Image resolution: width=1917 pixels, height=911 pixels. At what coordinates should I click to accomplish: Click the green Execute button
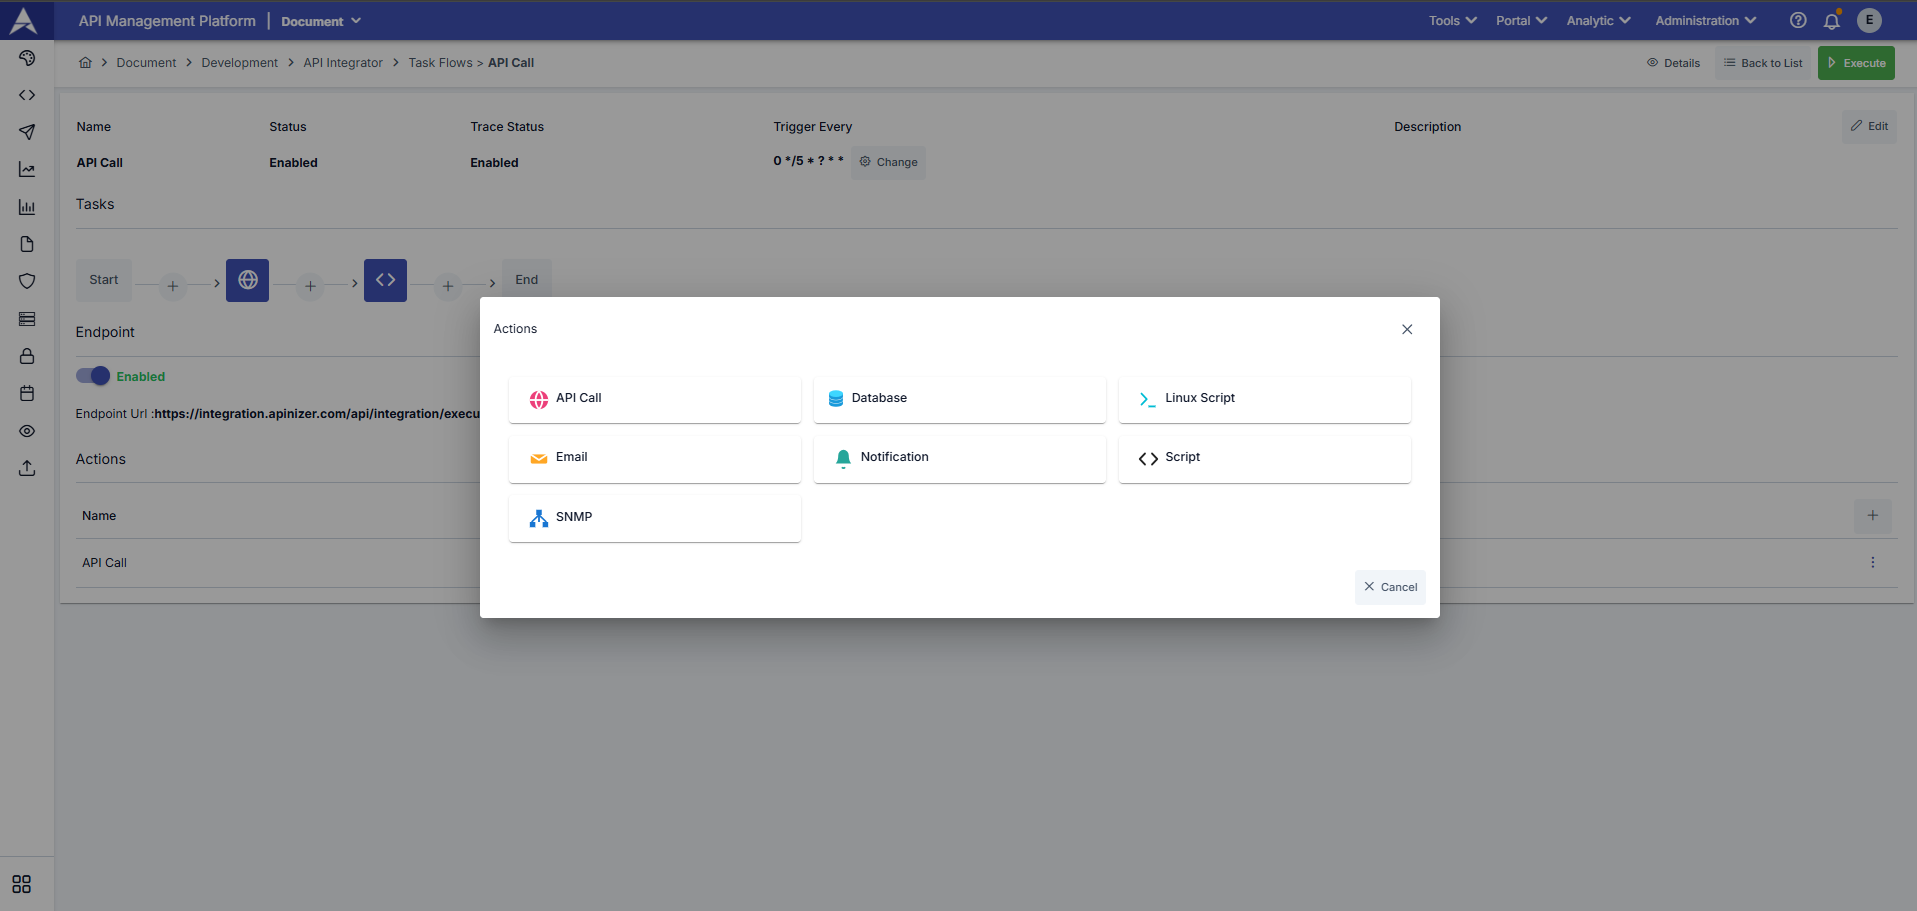[x=1856, y=63]
